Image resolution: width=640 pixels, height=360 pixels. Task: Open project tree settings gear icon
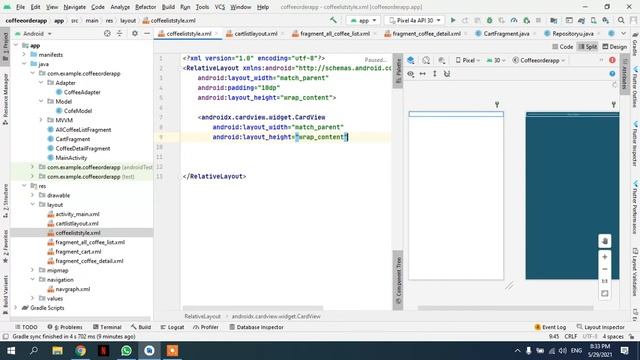(x=134, y=33)
